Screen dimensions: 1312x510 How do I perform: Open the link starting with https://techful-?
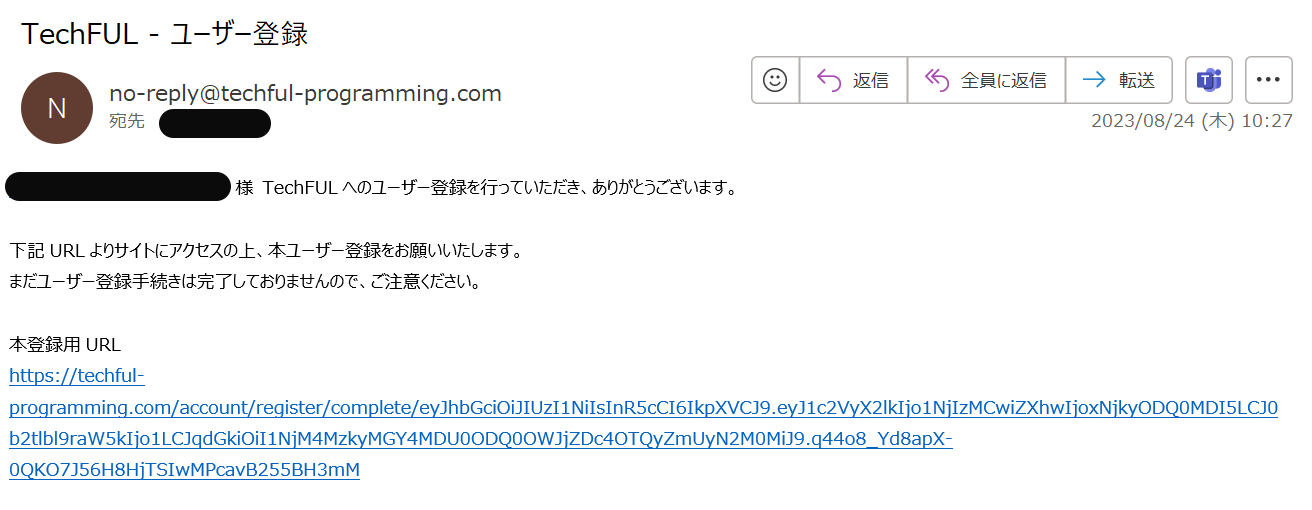click(77, 376)
